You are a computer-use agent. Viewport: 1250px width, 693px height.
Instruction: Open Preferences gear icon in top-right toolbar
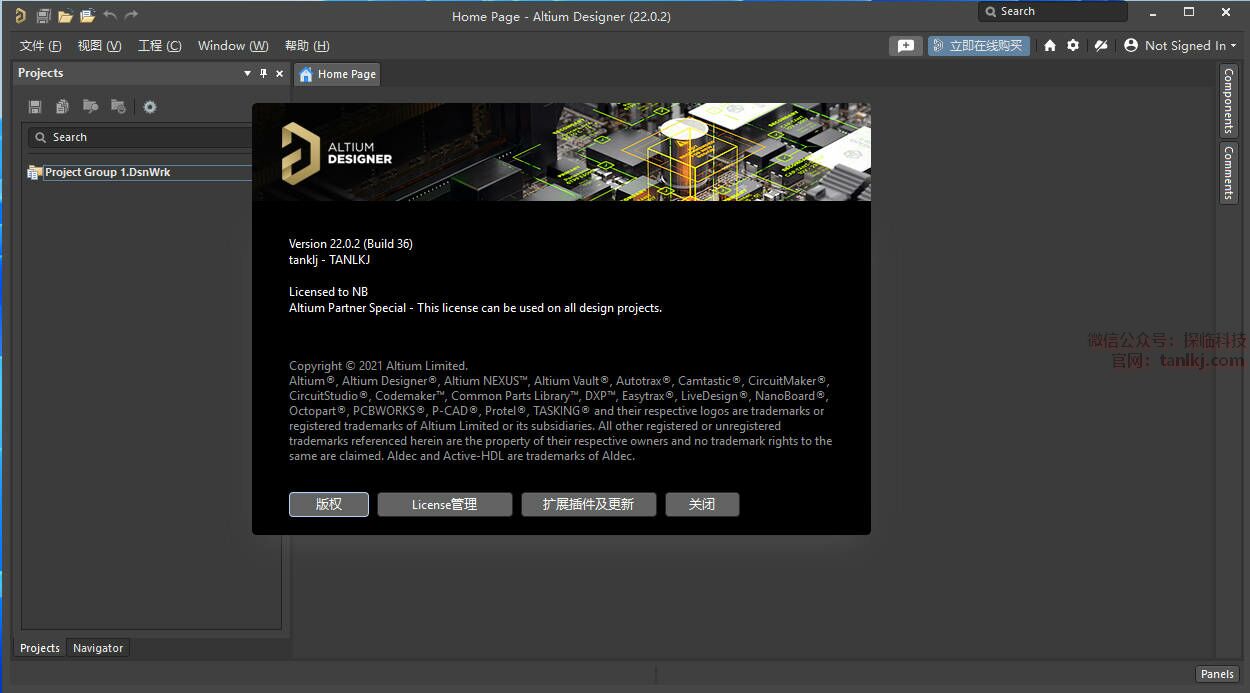tap(1073, 45)
